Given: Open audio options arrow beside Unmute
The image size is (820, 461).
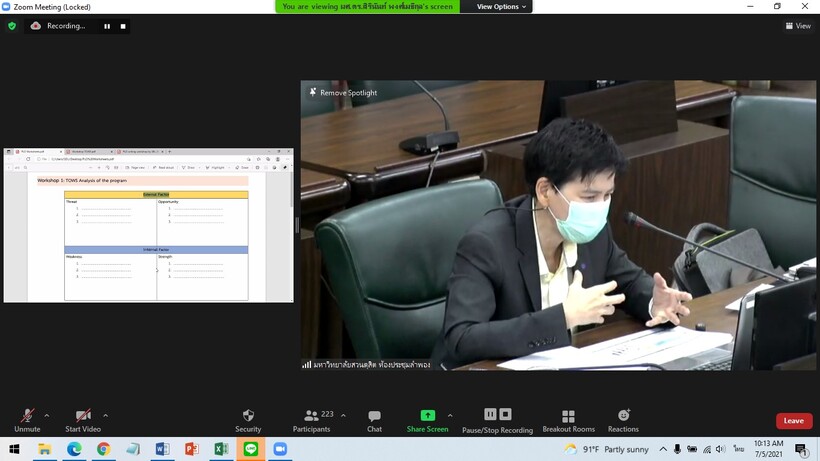Looking at the screenshot, I should pyautogui.click(x=47, y=416).
